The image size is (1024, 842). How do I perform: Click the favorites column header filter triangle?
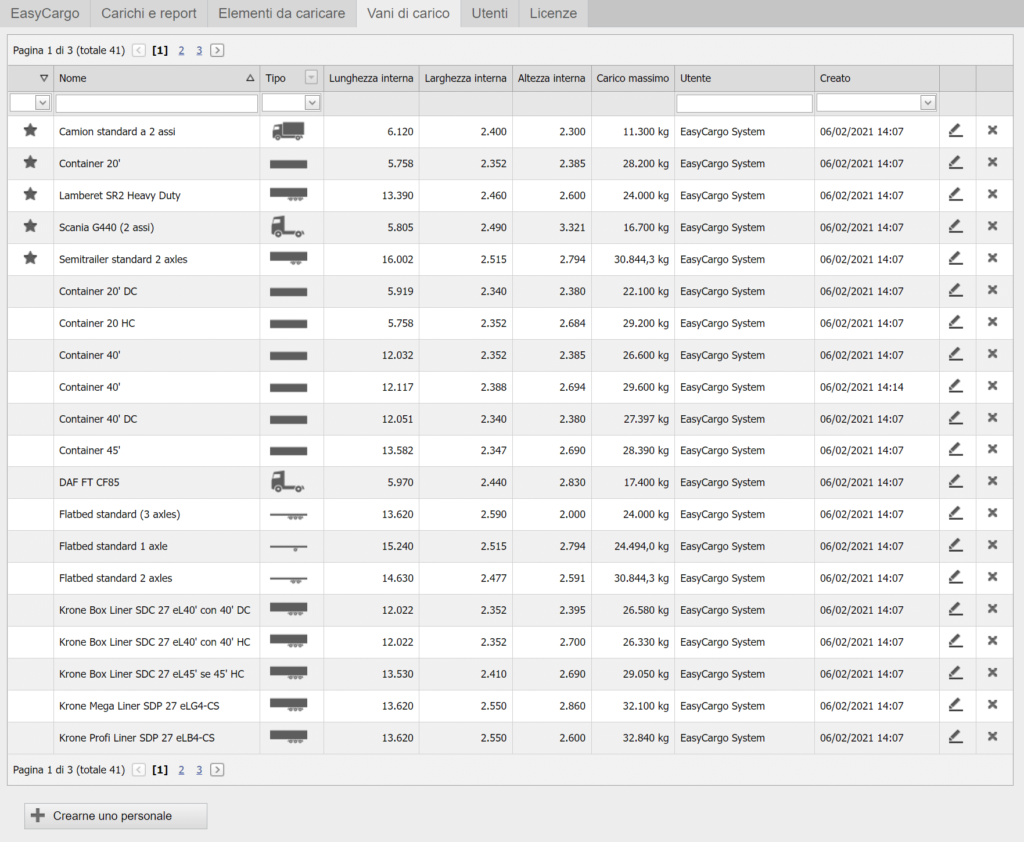tap(44, 78)
